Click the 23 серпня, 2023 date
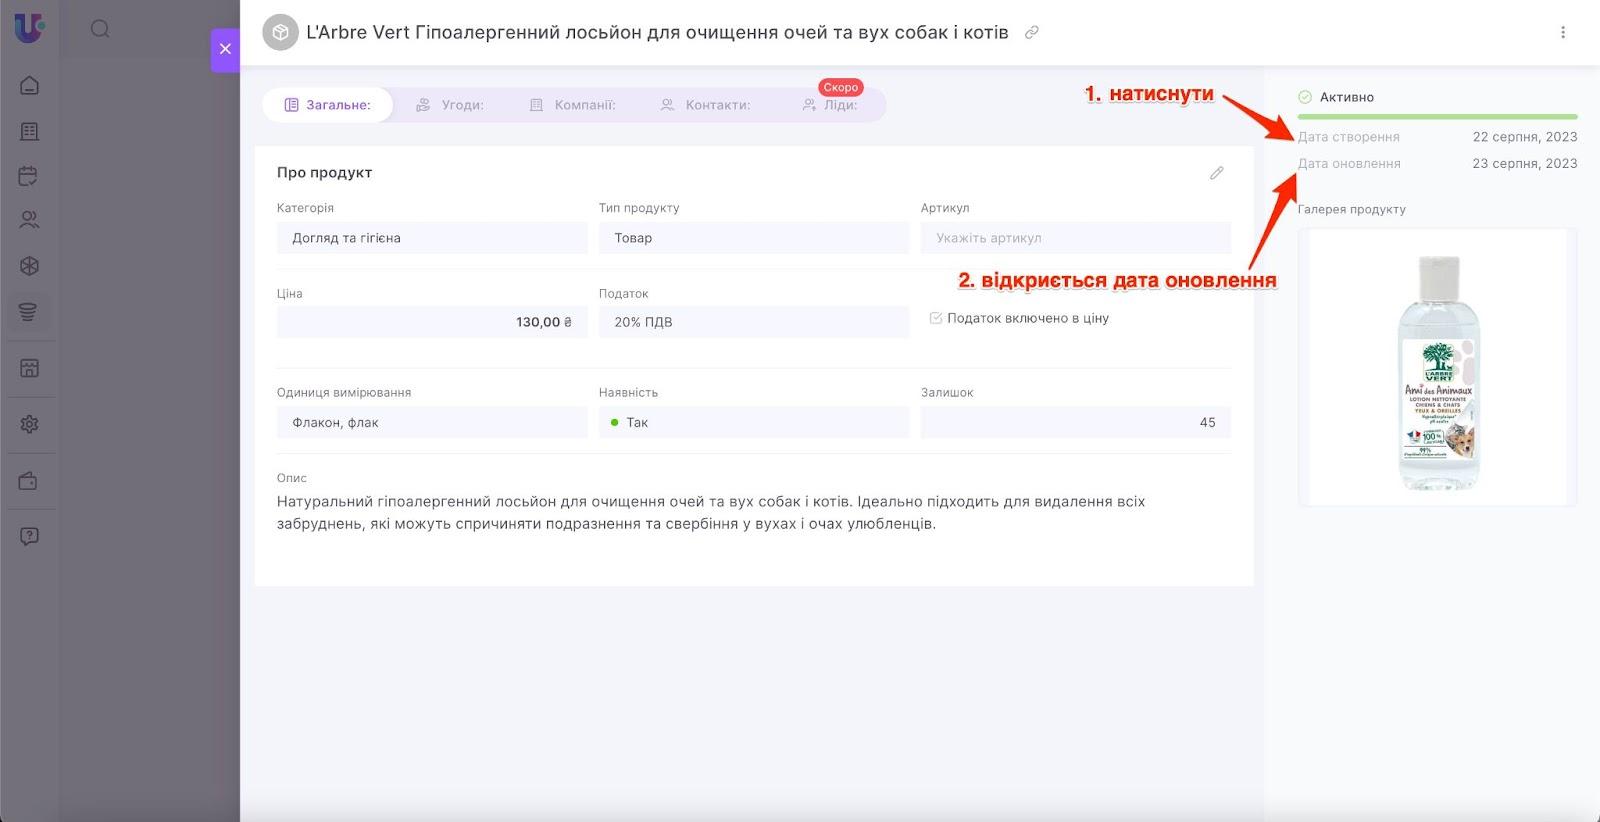 1525,163
